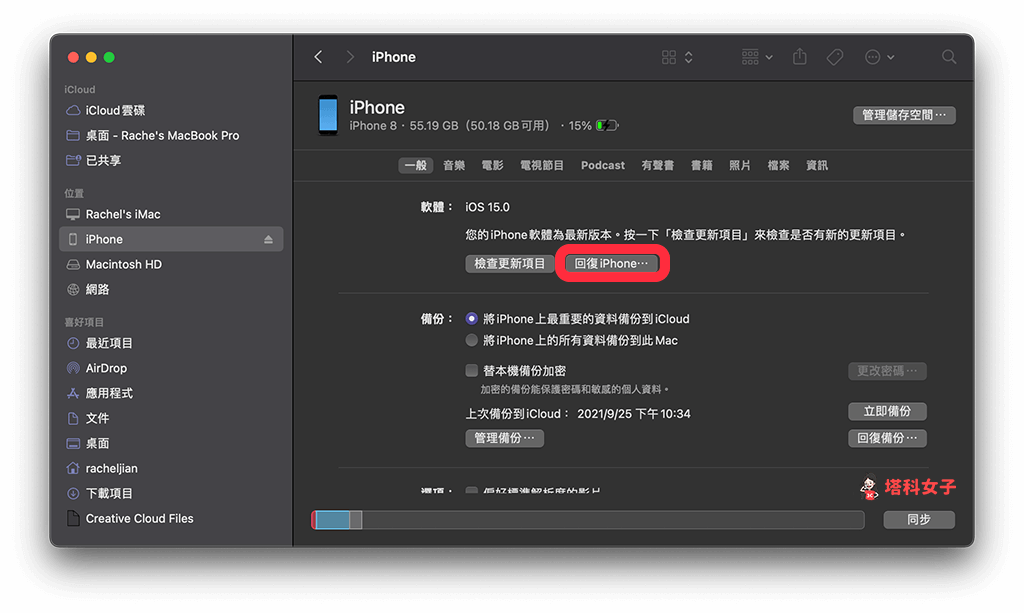Image resolution: width=1024 pixels, height=613 pixels.
Task: Click 回復 iPhone button
Action: (x=611, y=264)
